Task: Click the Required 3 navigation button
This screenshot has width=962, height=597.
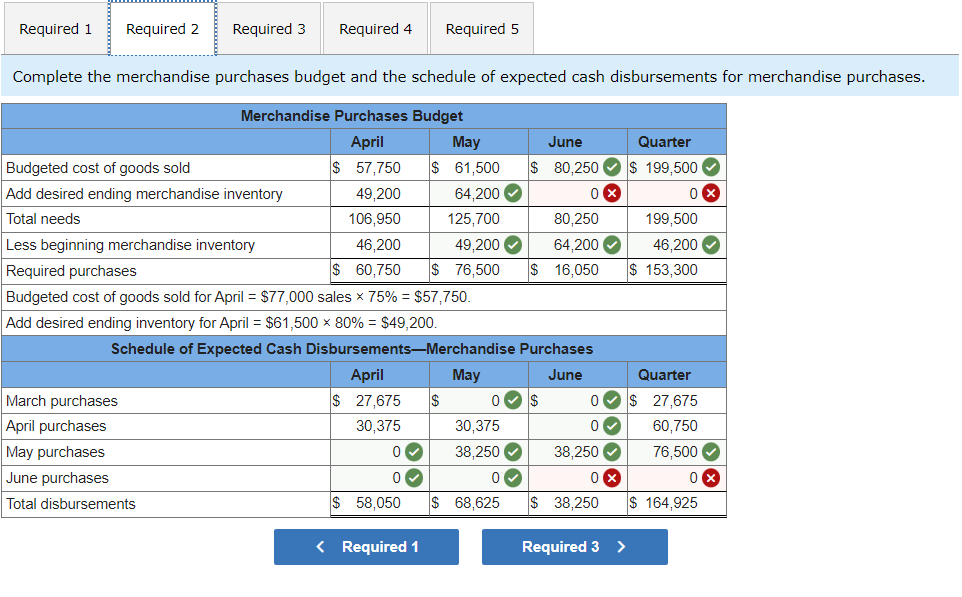Action: coord(574,547)
